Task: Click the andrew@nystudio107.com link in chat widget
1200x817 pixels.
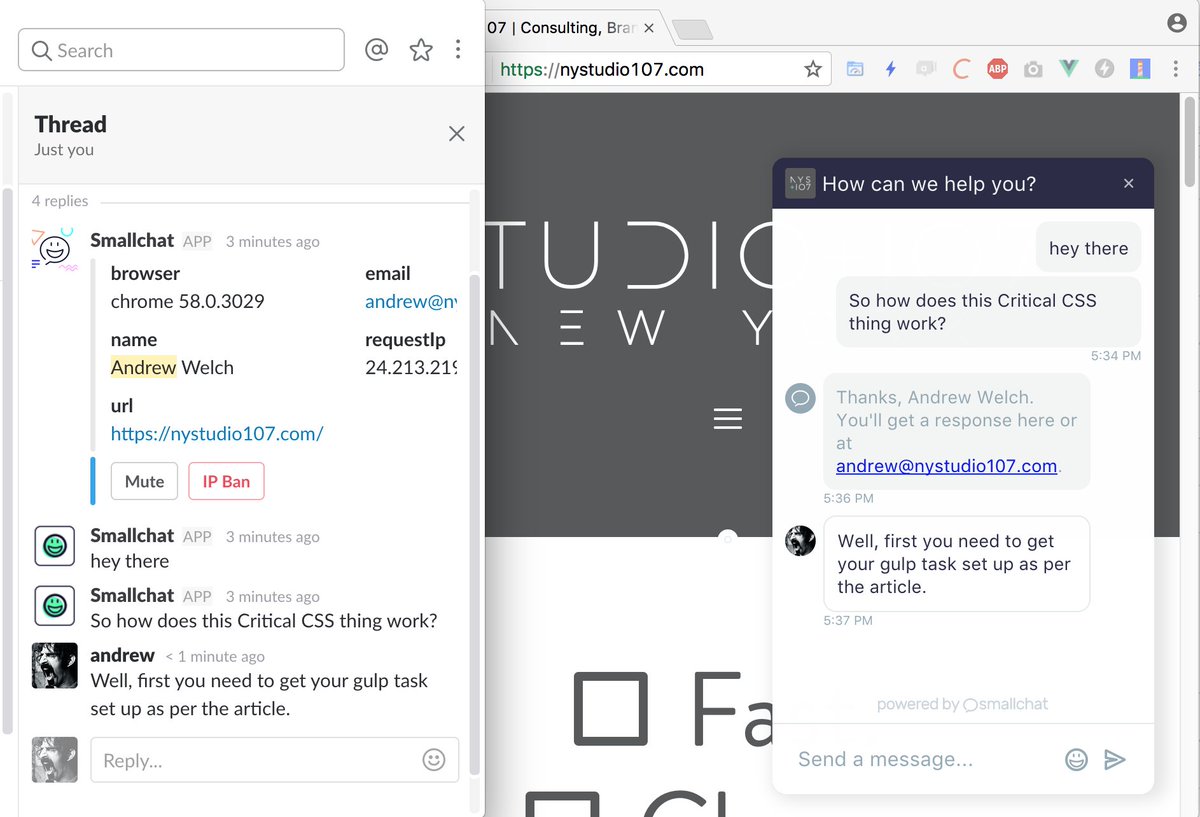Action: coord(947,466)
